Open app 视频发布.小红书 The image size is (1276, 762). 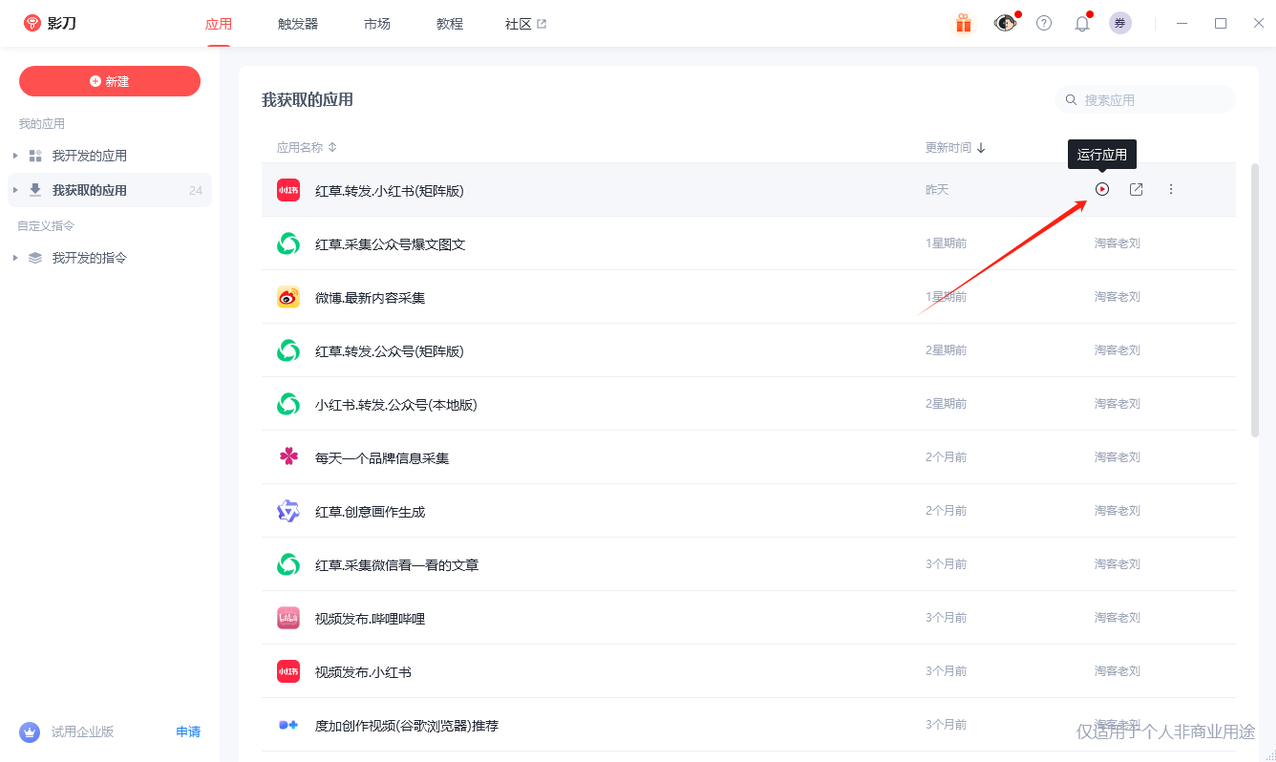point(363,672)
